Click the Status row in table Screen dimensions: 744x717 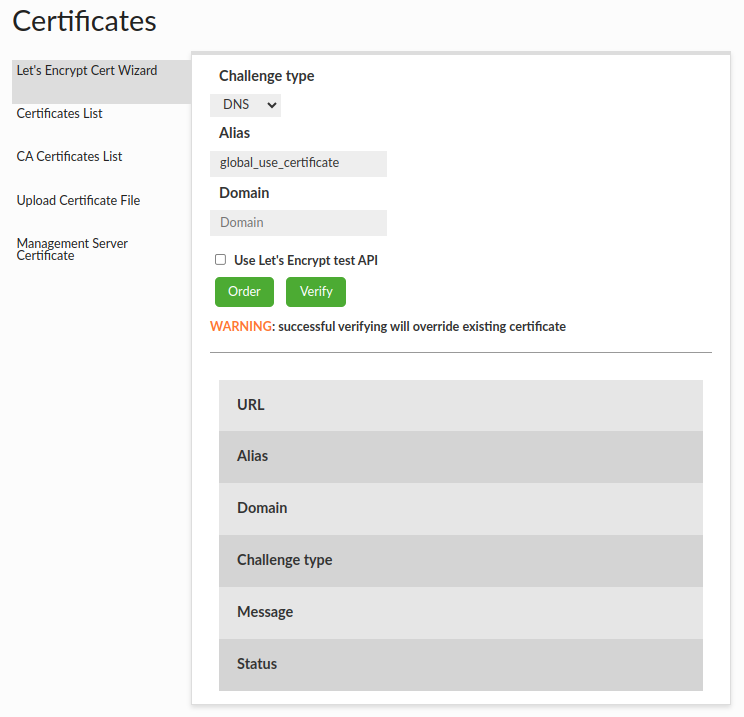coord(460,665)
